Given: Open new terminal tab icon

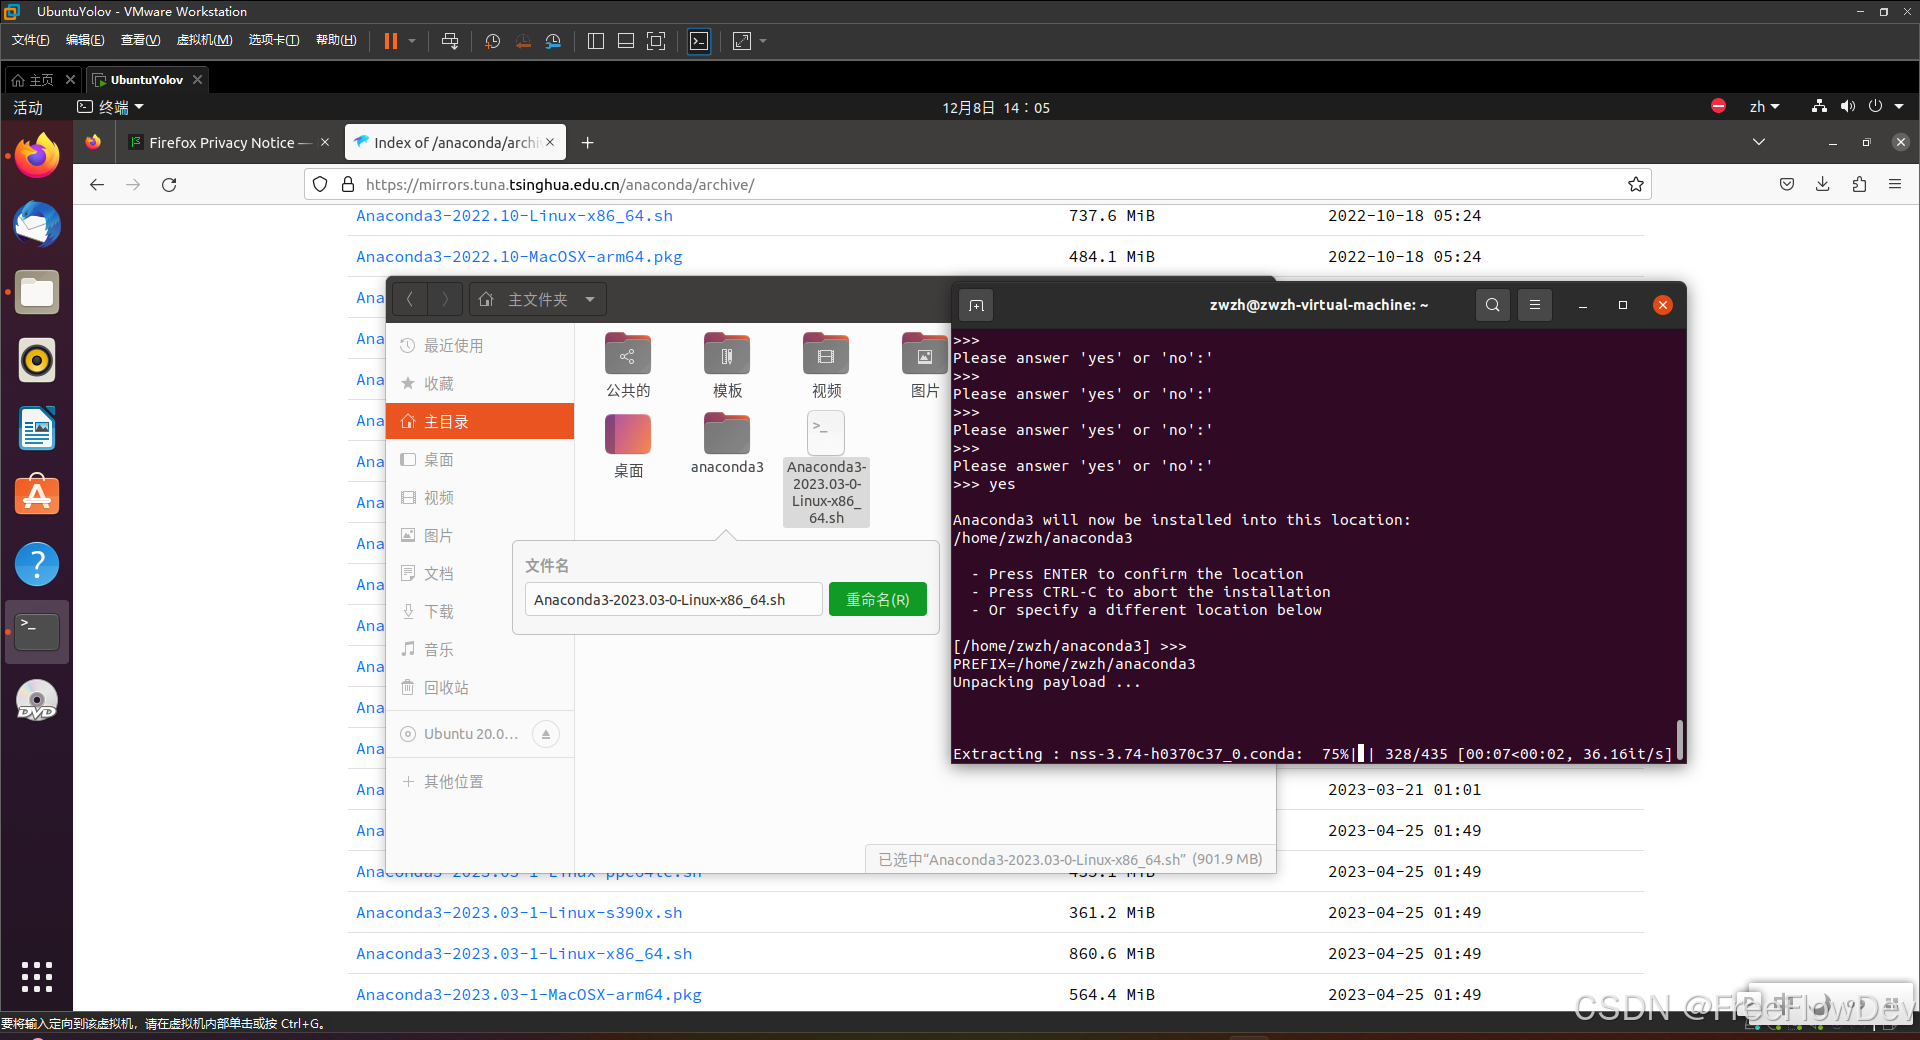Looking at the screenshot, I should (x=976, y=305).
